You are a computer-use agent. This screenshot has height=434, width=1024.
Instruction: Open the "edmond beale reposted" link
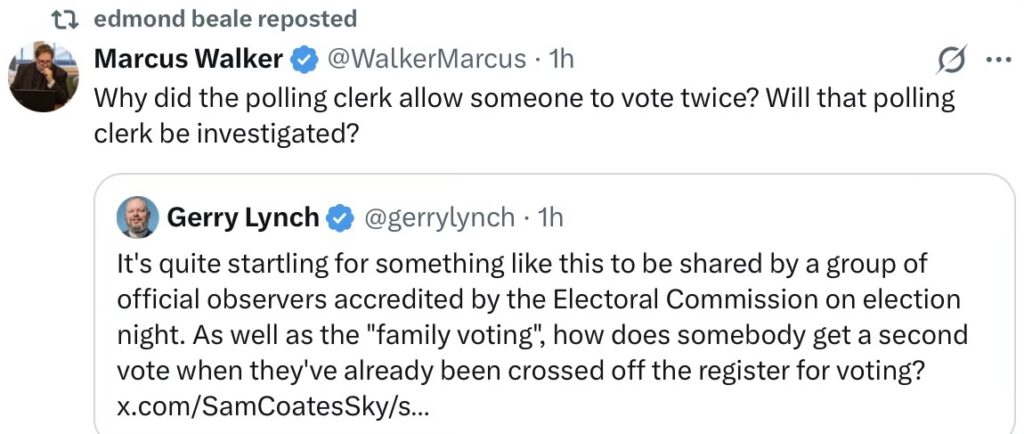click(225, 19)
